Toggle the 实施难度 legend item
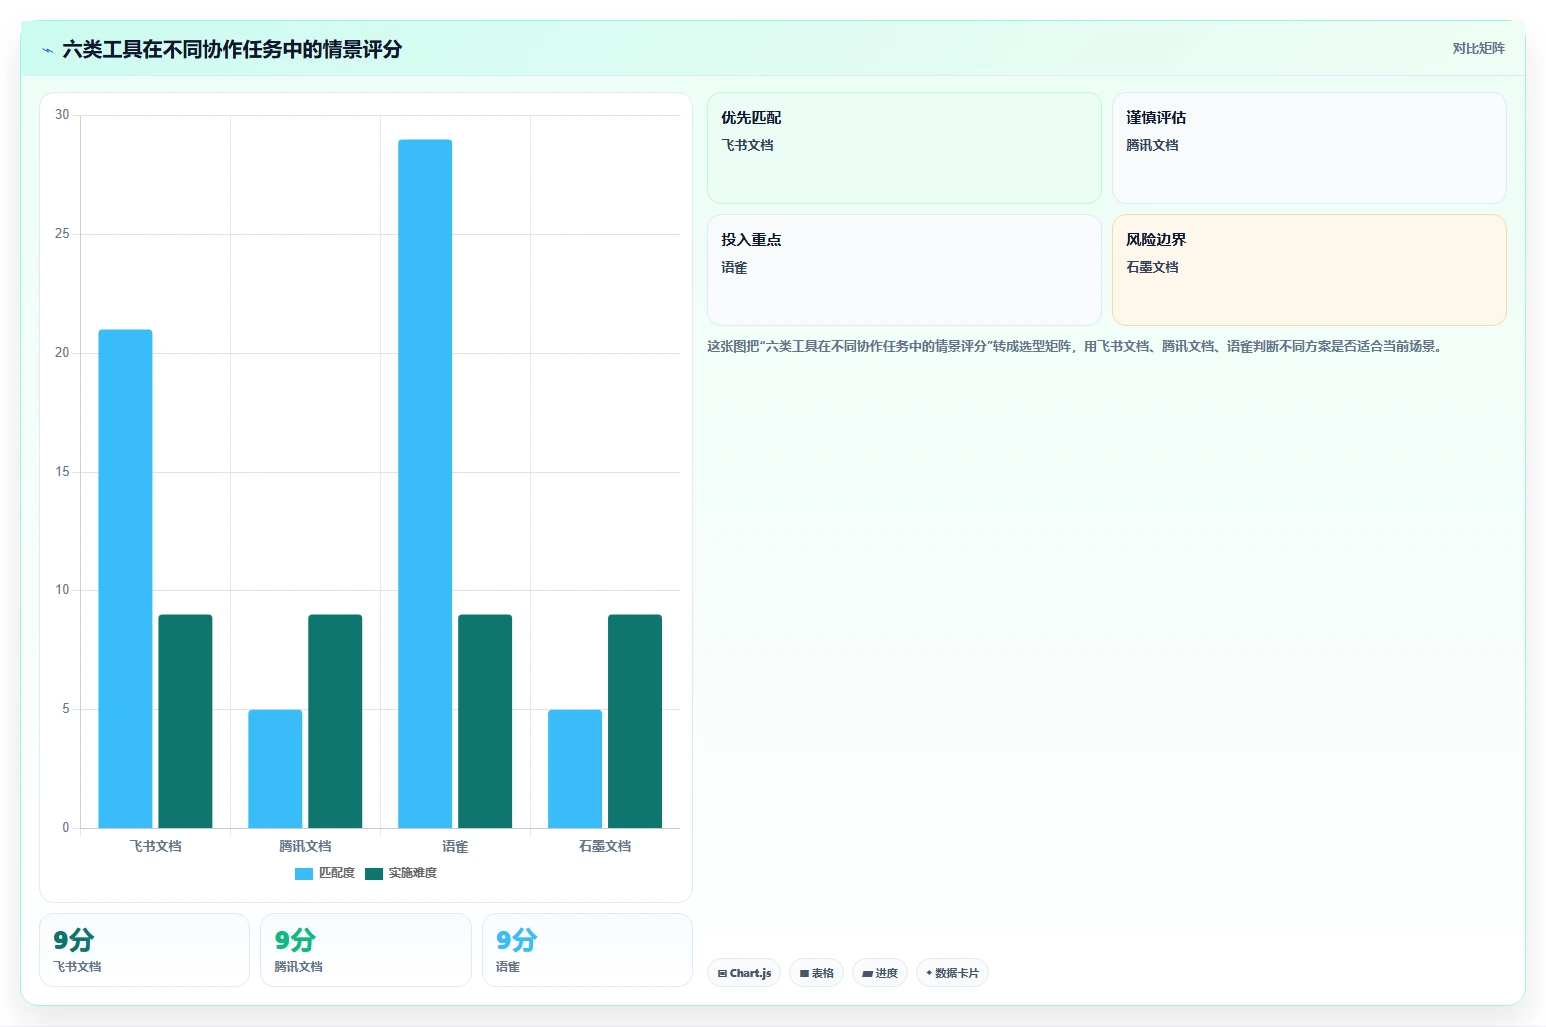Viewport: 1546px width, 1027px height. pyautogui.click(x=401, y=873)
